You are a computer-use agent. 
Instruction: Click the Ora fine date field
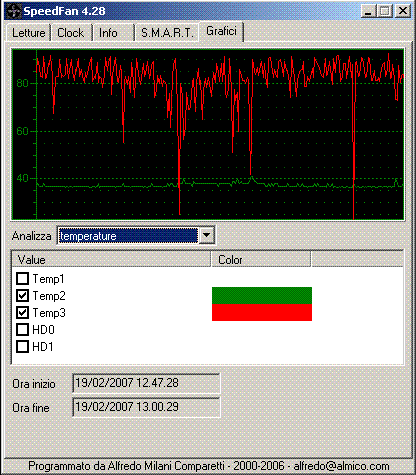click(146, 407)
